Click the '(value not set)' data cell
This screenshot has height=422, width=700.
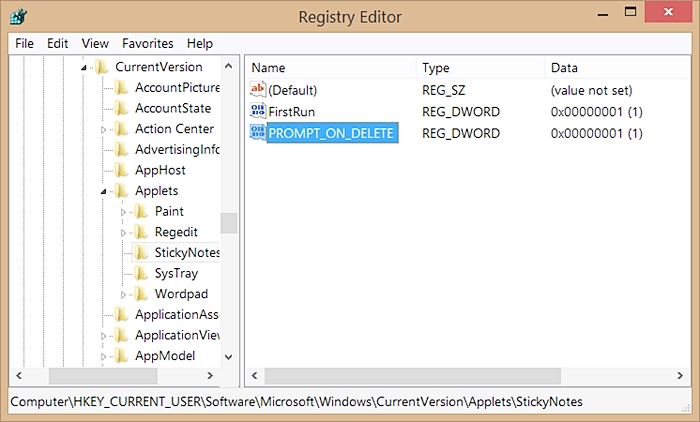point(592,90)
